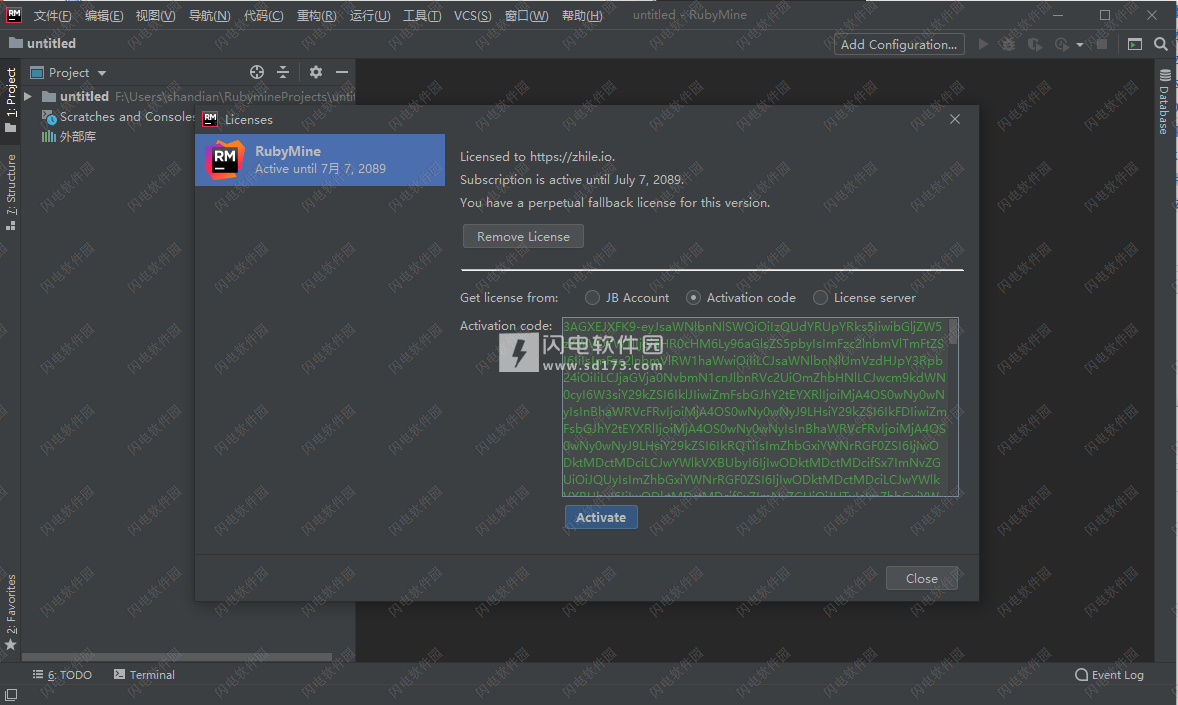Minimize the RubyMine window
1178x705 pixels.
click(1058, 15)
